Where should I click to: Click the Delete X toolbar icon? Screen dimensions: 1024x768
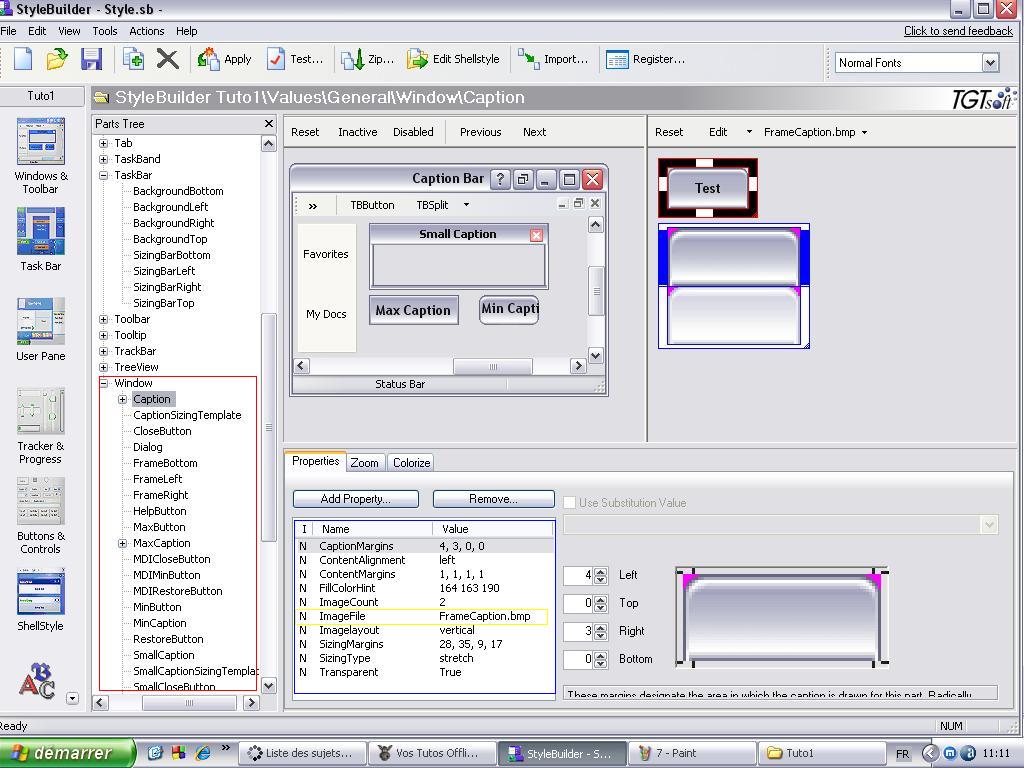pos(168,59)
